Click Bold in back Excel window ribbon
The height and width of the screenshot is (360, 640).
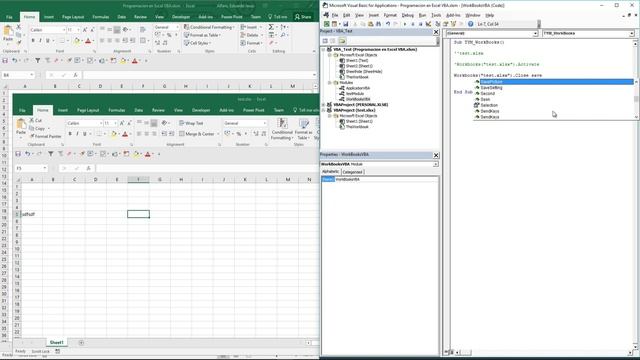[33, 41]
